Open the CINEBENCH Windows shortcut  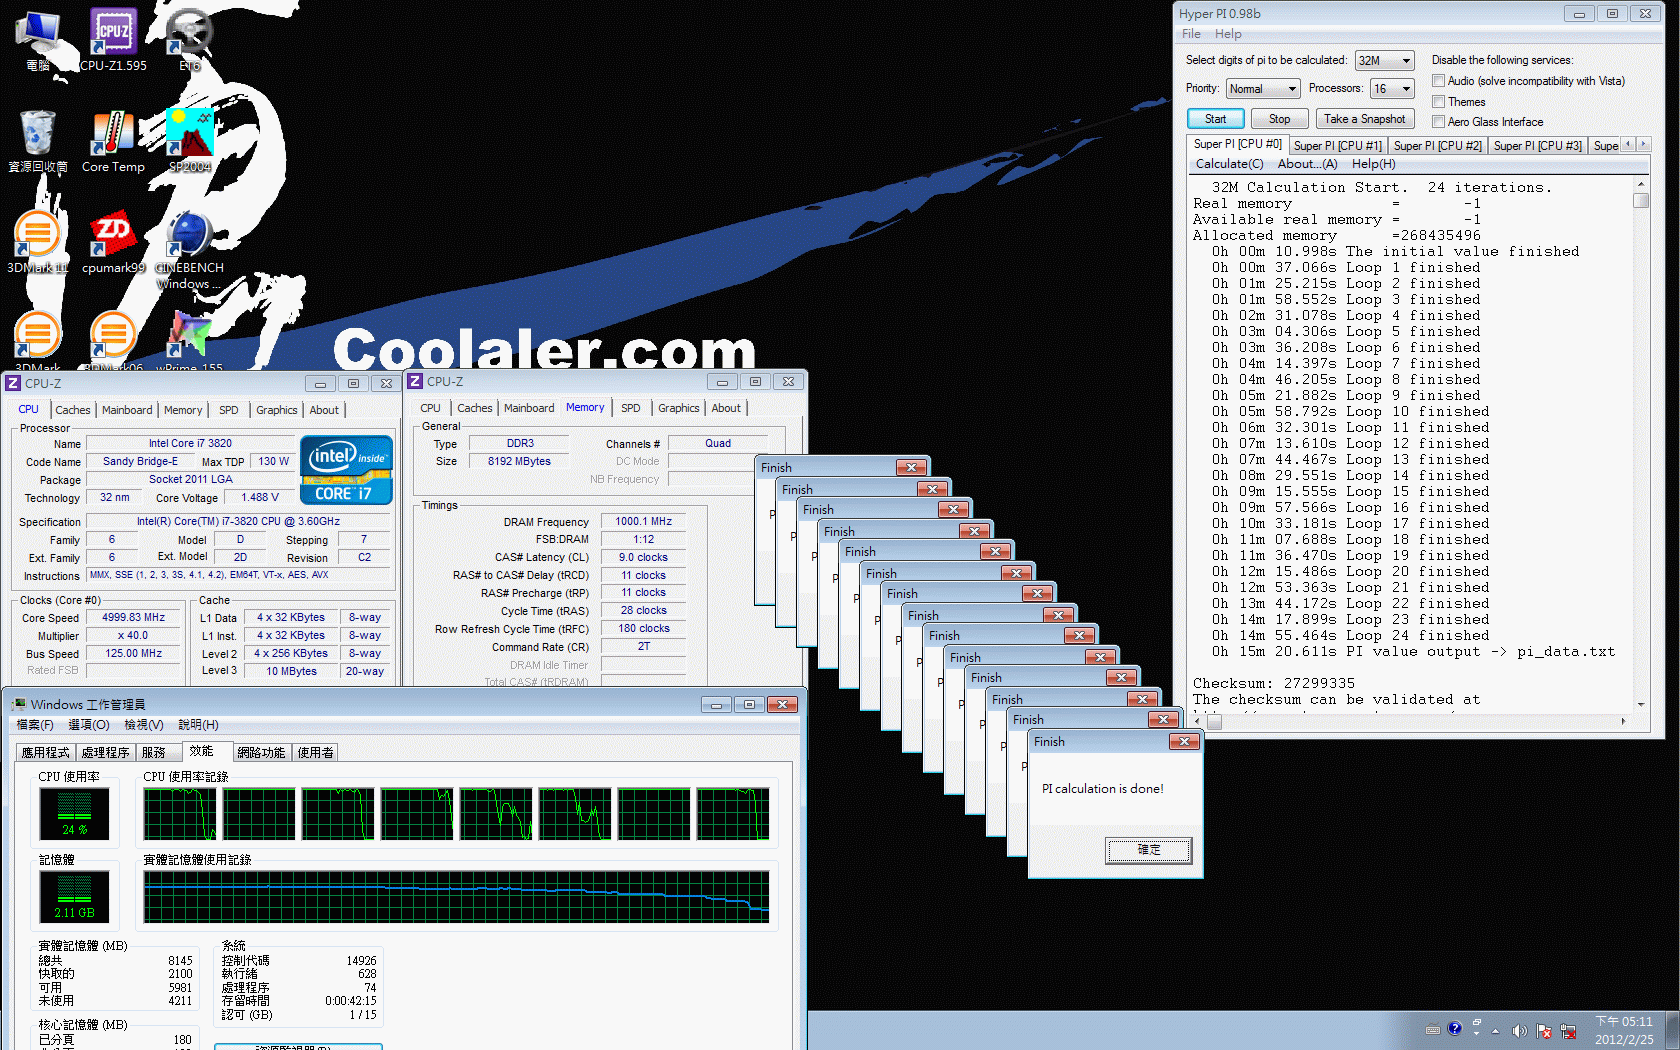[189, 250]
